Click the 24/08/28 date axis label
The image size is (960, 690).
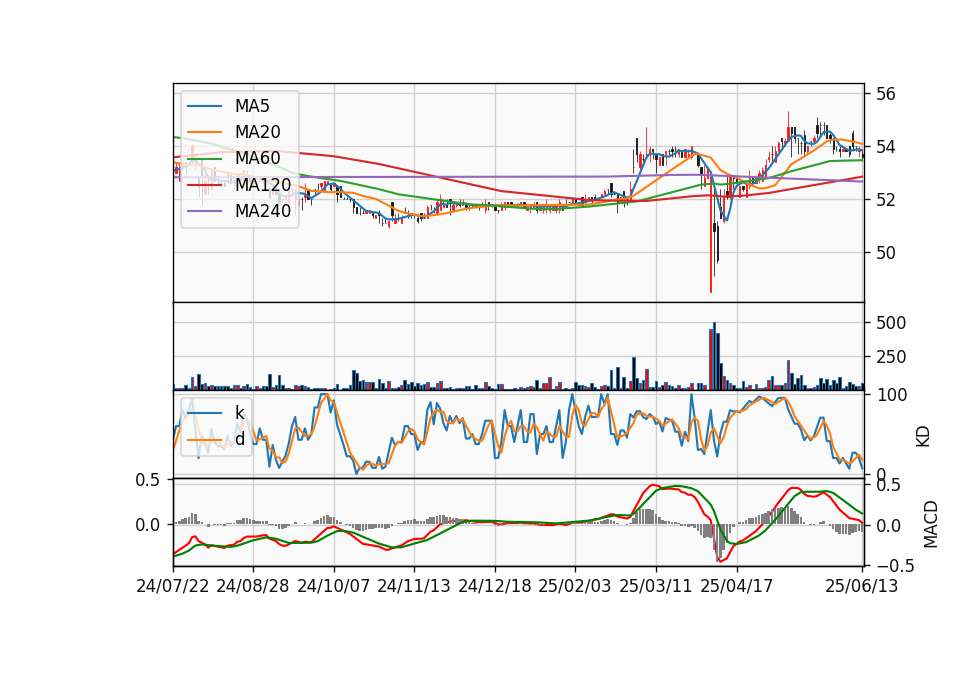253,586
